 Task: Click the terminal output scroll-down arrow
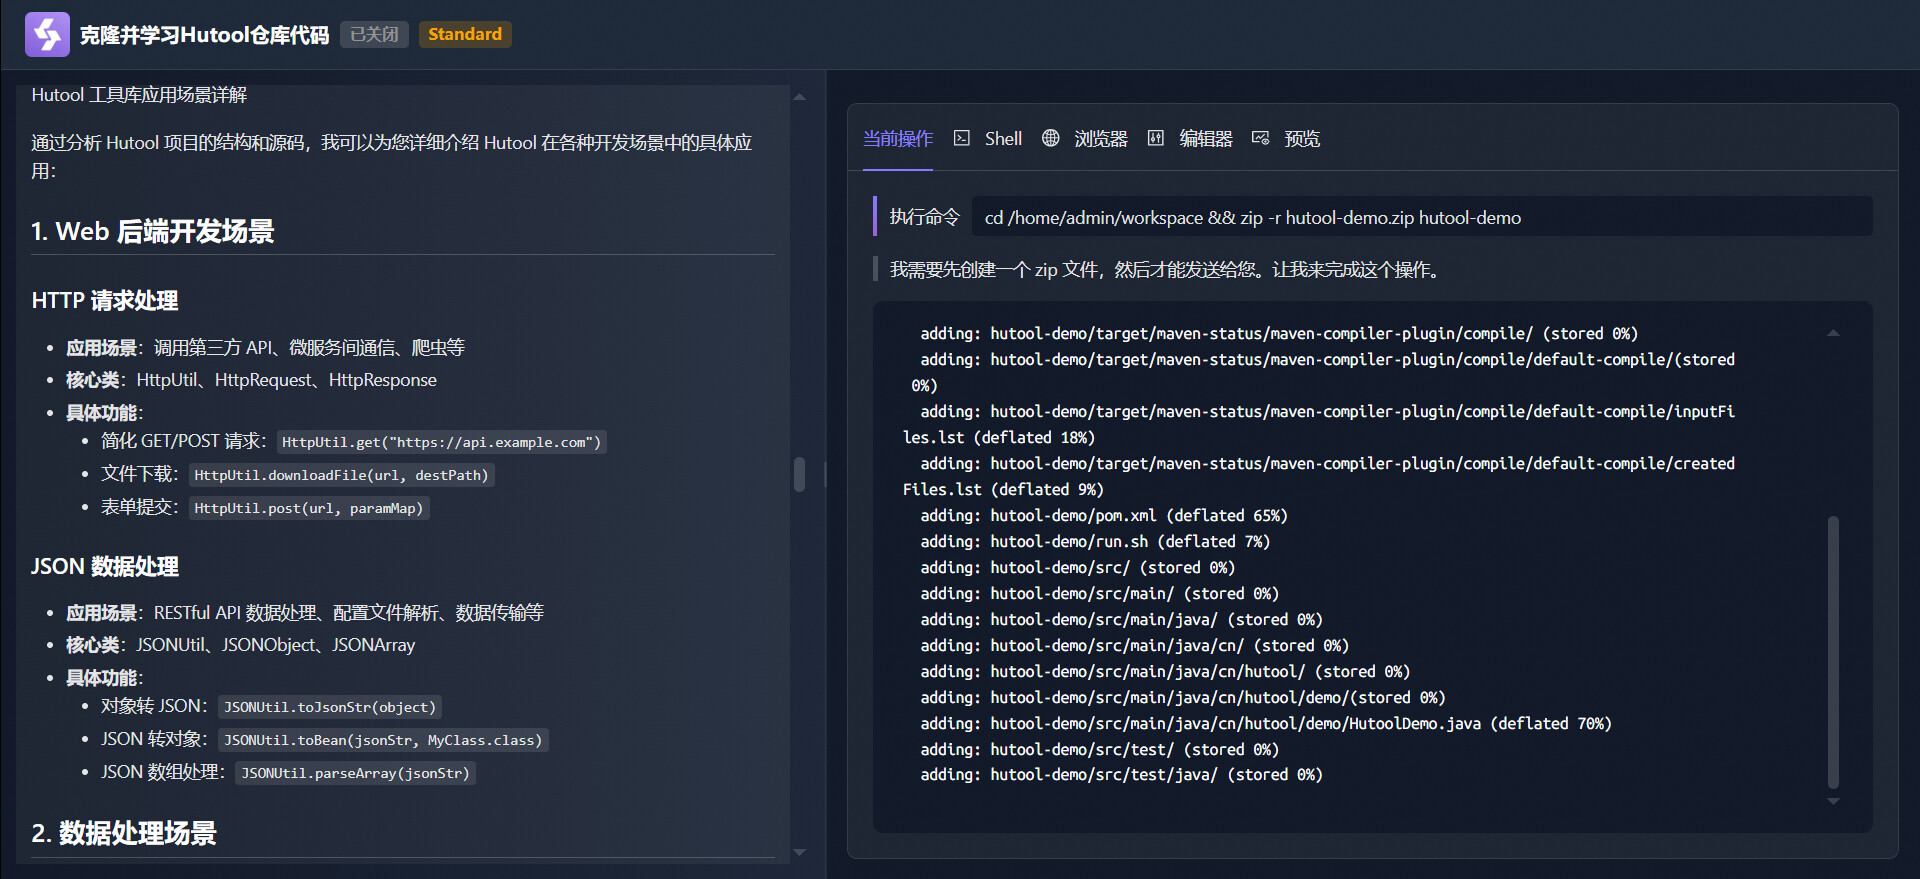(1833, 801)
